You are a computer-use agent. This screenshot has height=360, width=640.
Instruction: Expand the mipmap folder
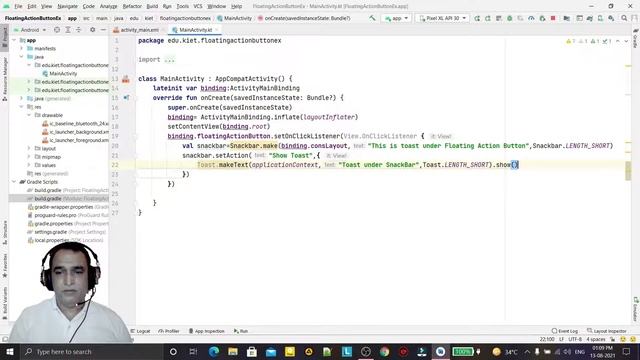[29, 157]
